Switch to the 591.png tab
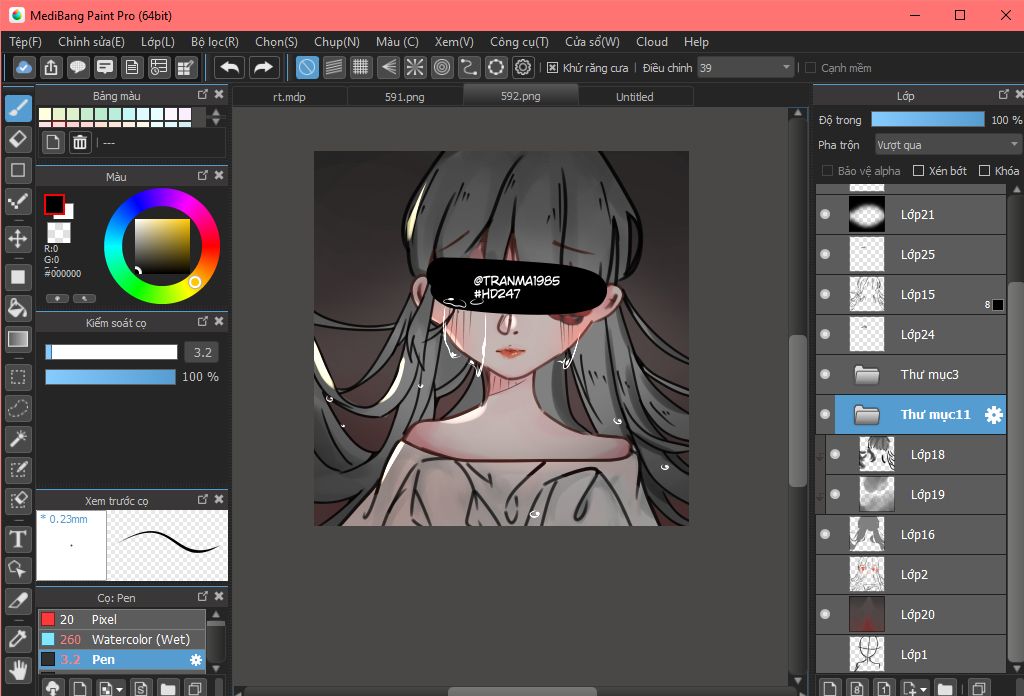1024x696 pixels. tap(404, 97)
